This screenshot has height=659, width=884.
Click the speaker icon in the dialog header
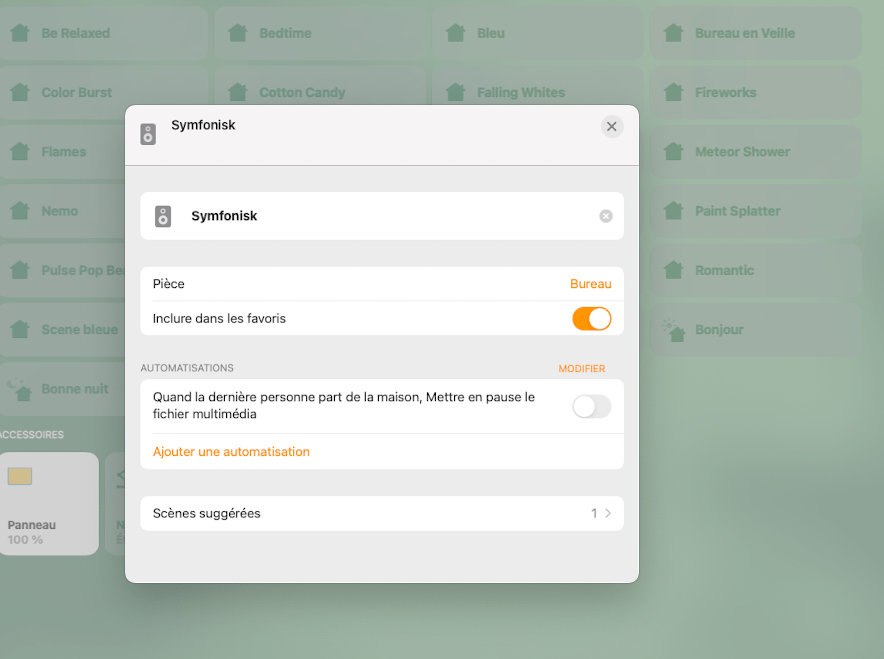coord(148,134)
